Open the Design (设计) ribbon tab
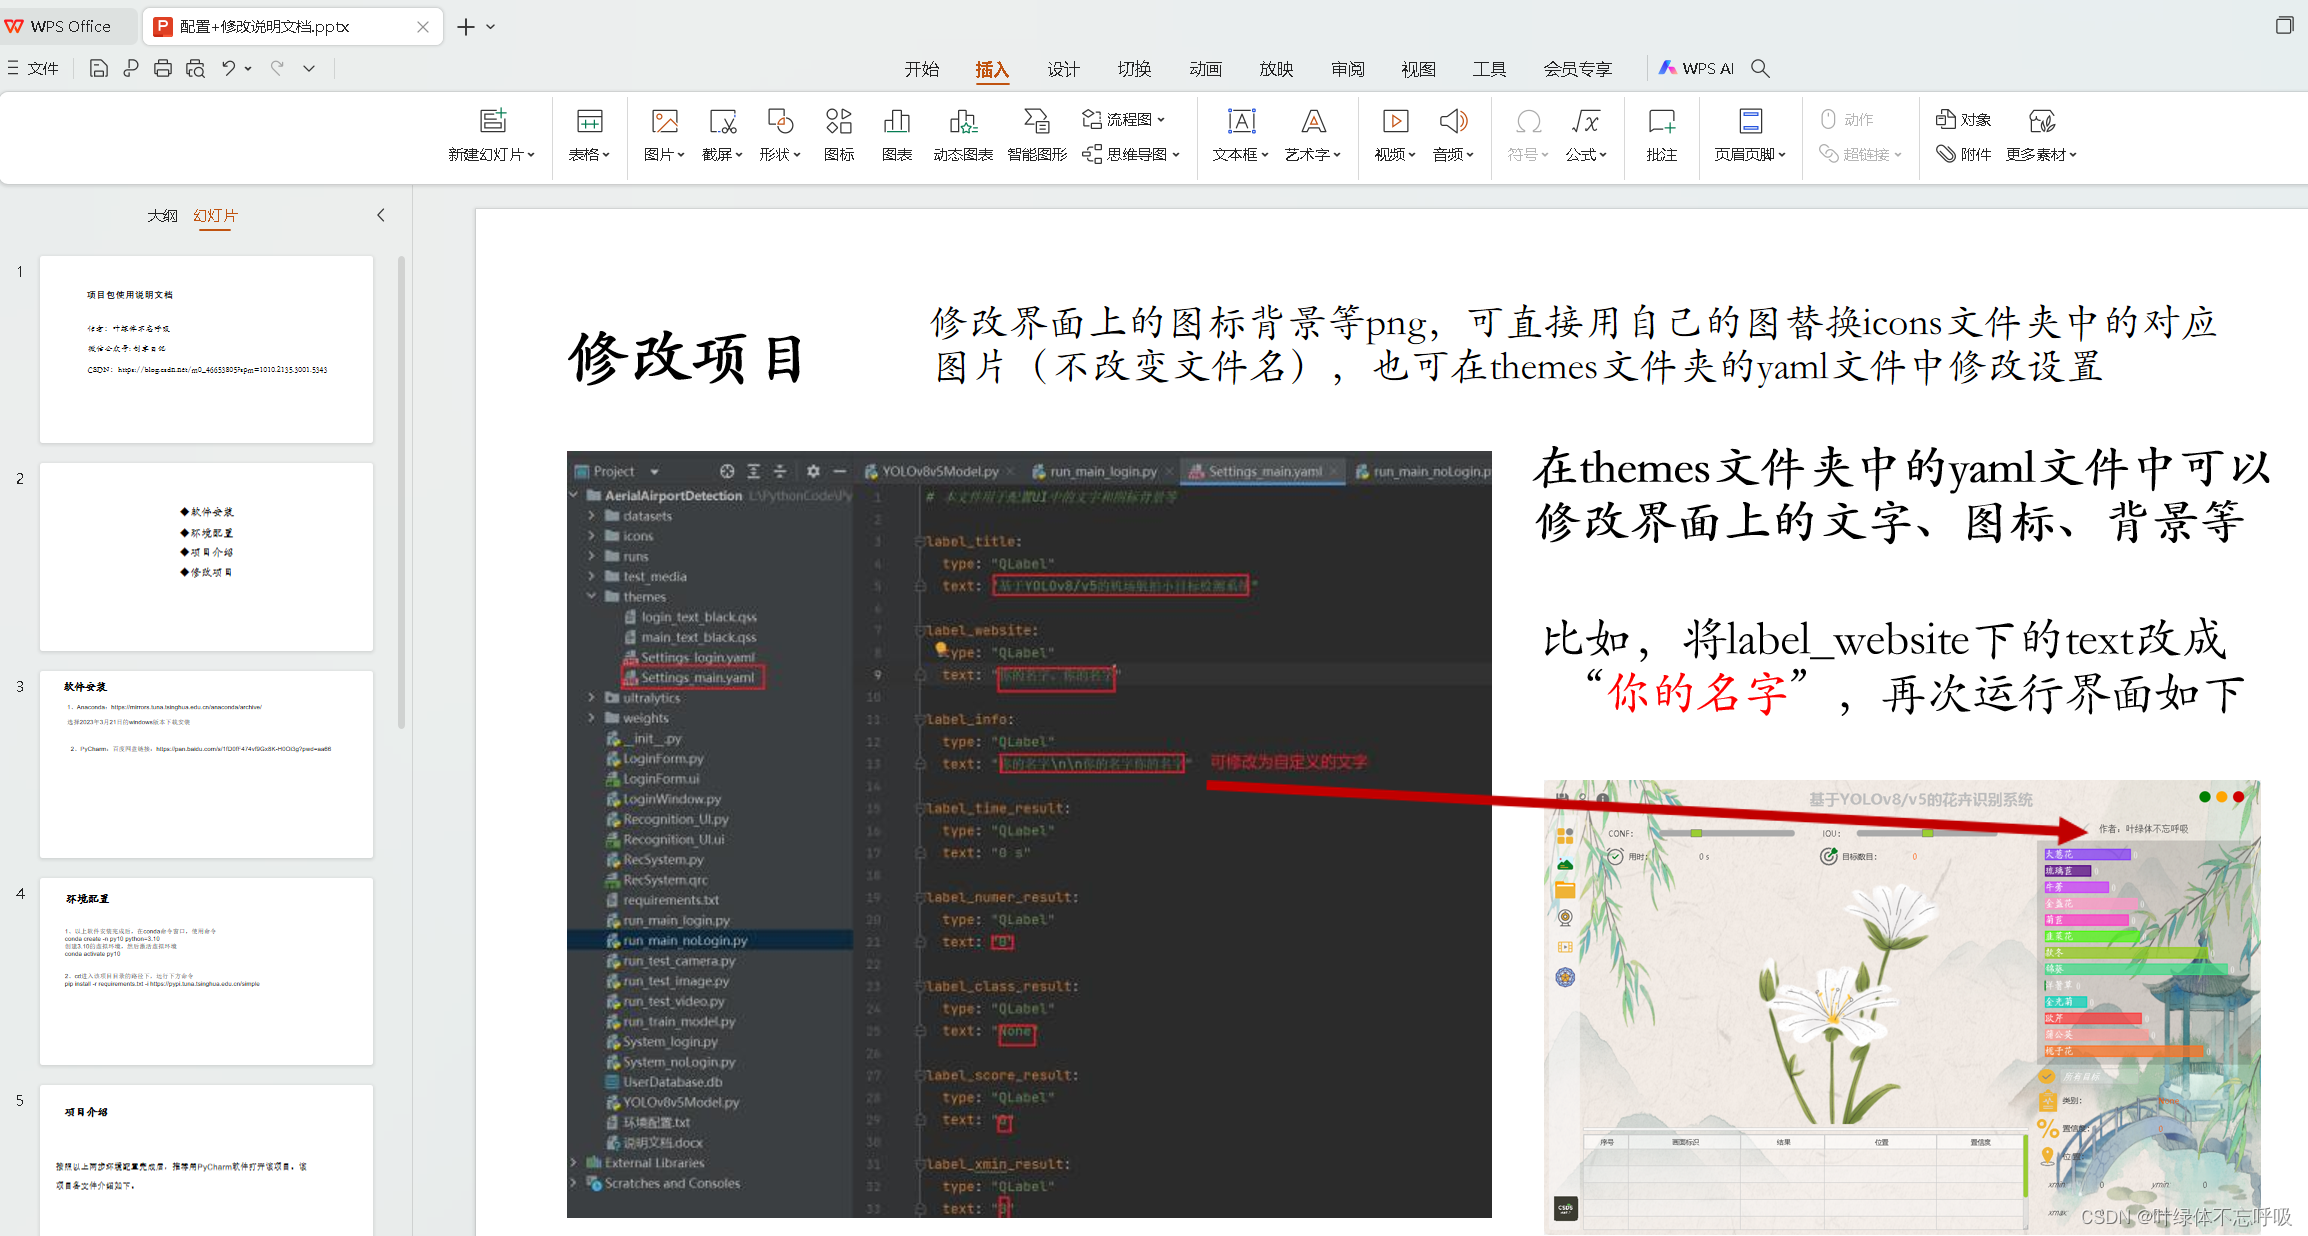This screenshot has width=2308, height=1236. (x=1062, y=69)
